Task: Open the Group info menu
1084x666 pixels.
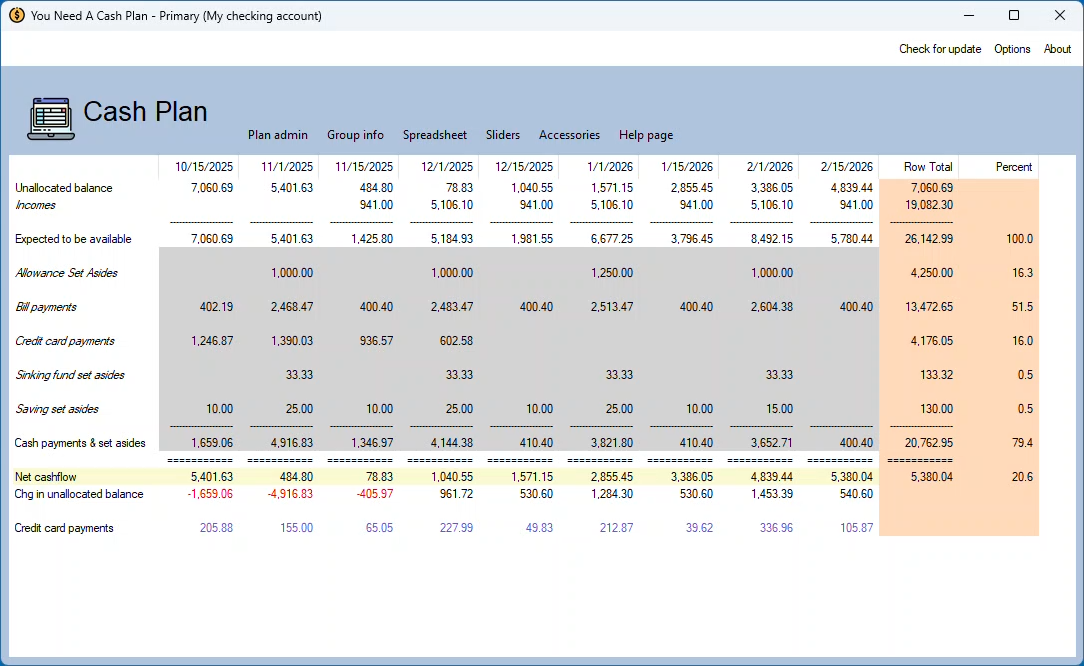Action: coord(355,135)
